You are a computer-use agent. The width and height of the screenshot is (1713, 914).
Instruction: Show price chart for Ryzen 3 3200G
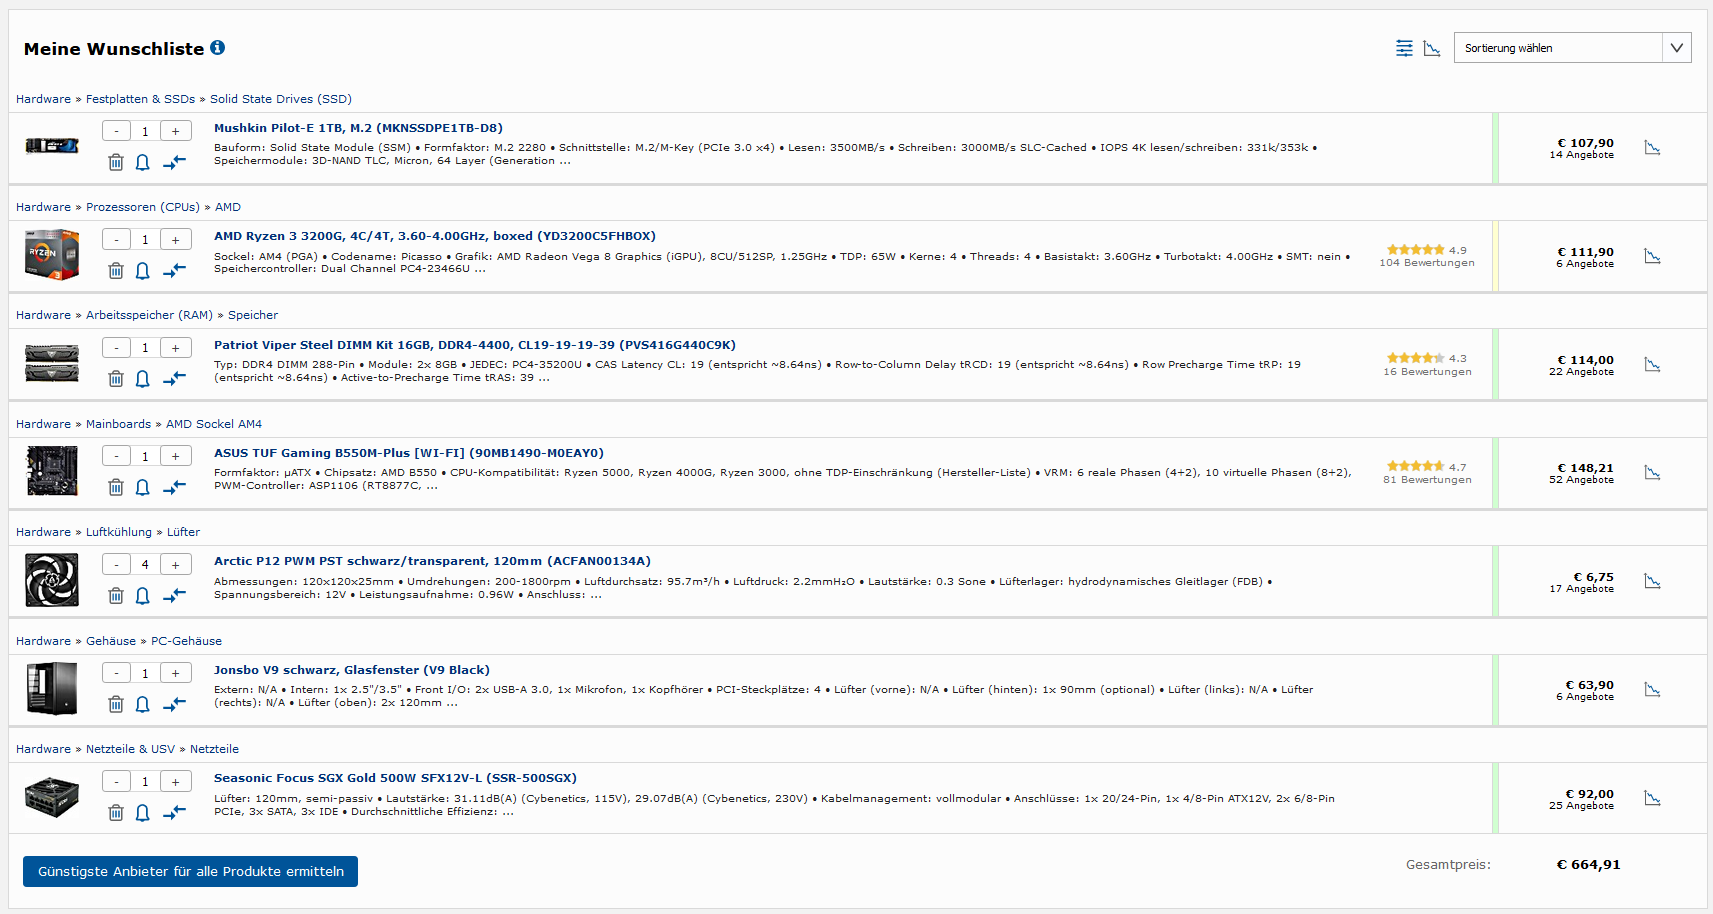pos(1652,257)
